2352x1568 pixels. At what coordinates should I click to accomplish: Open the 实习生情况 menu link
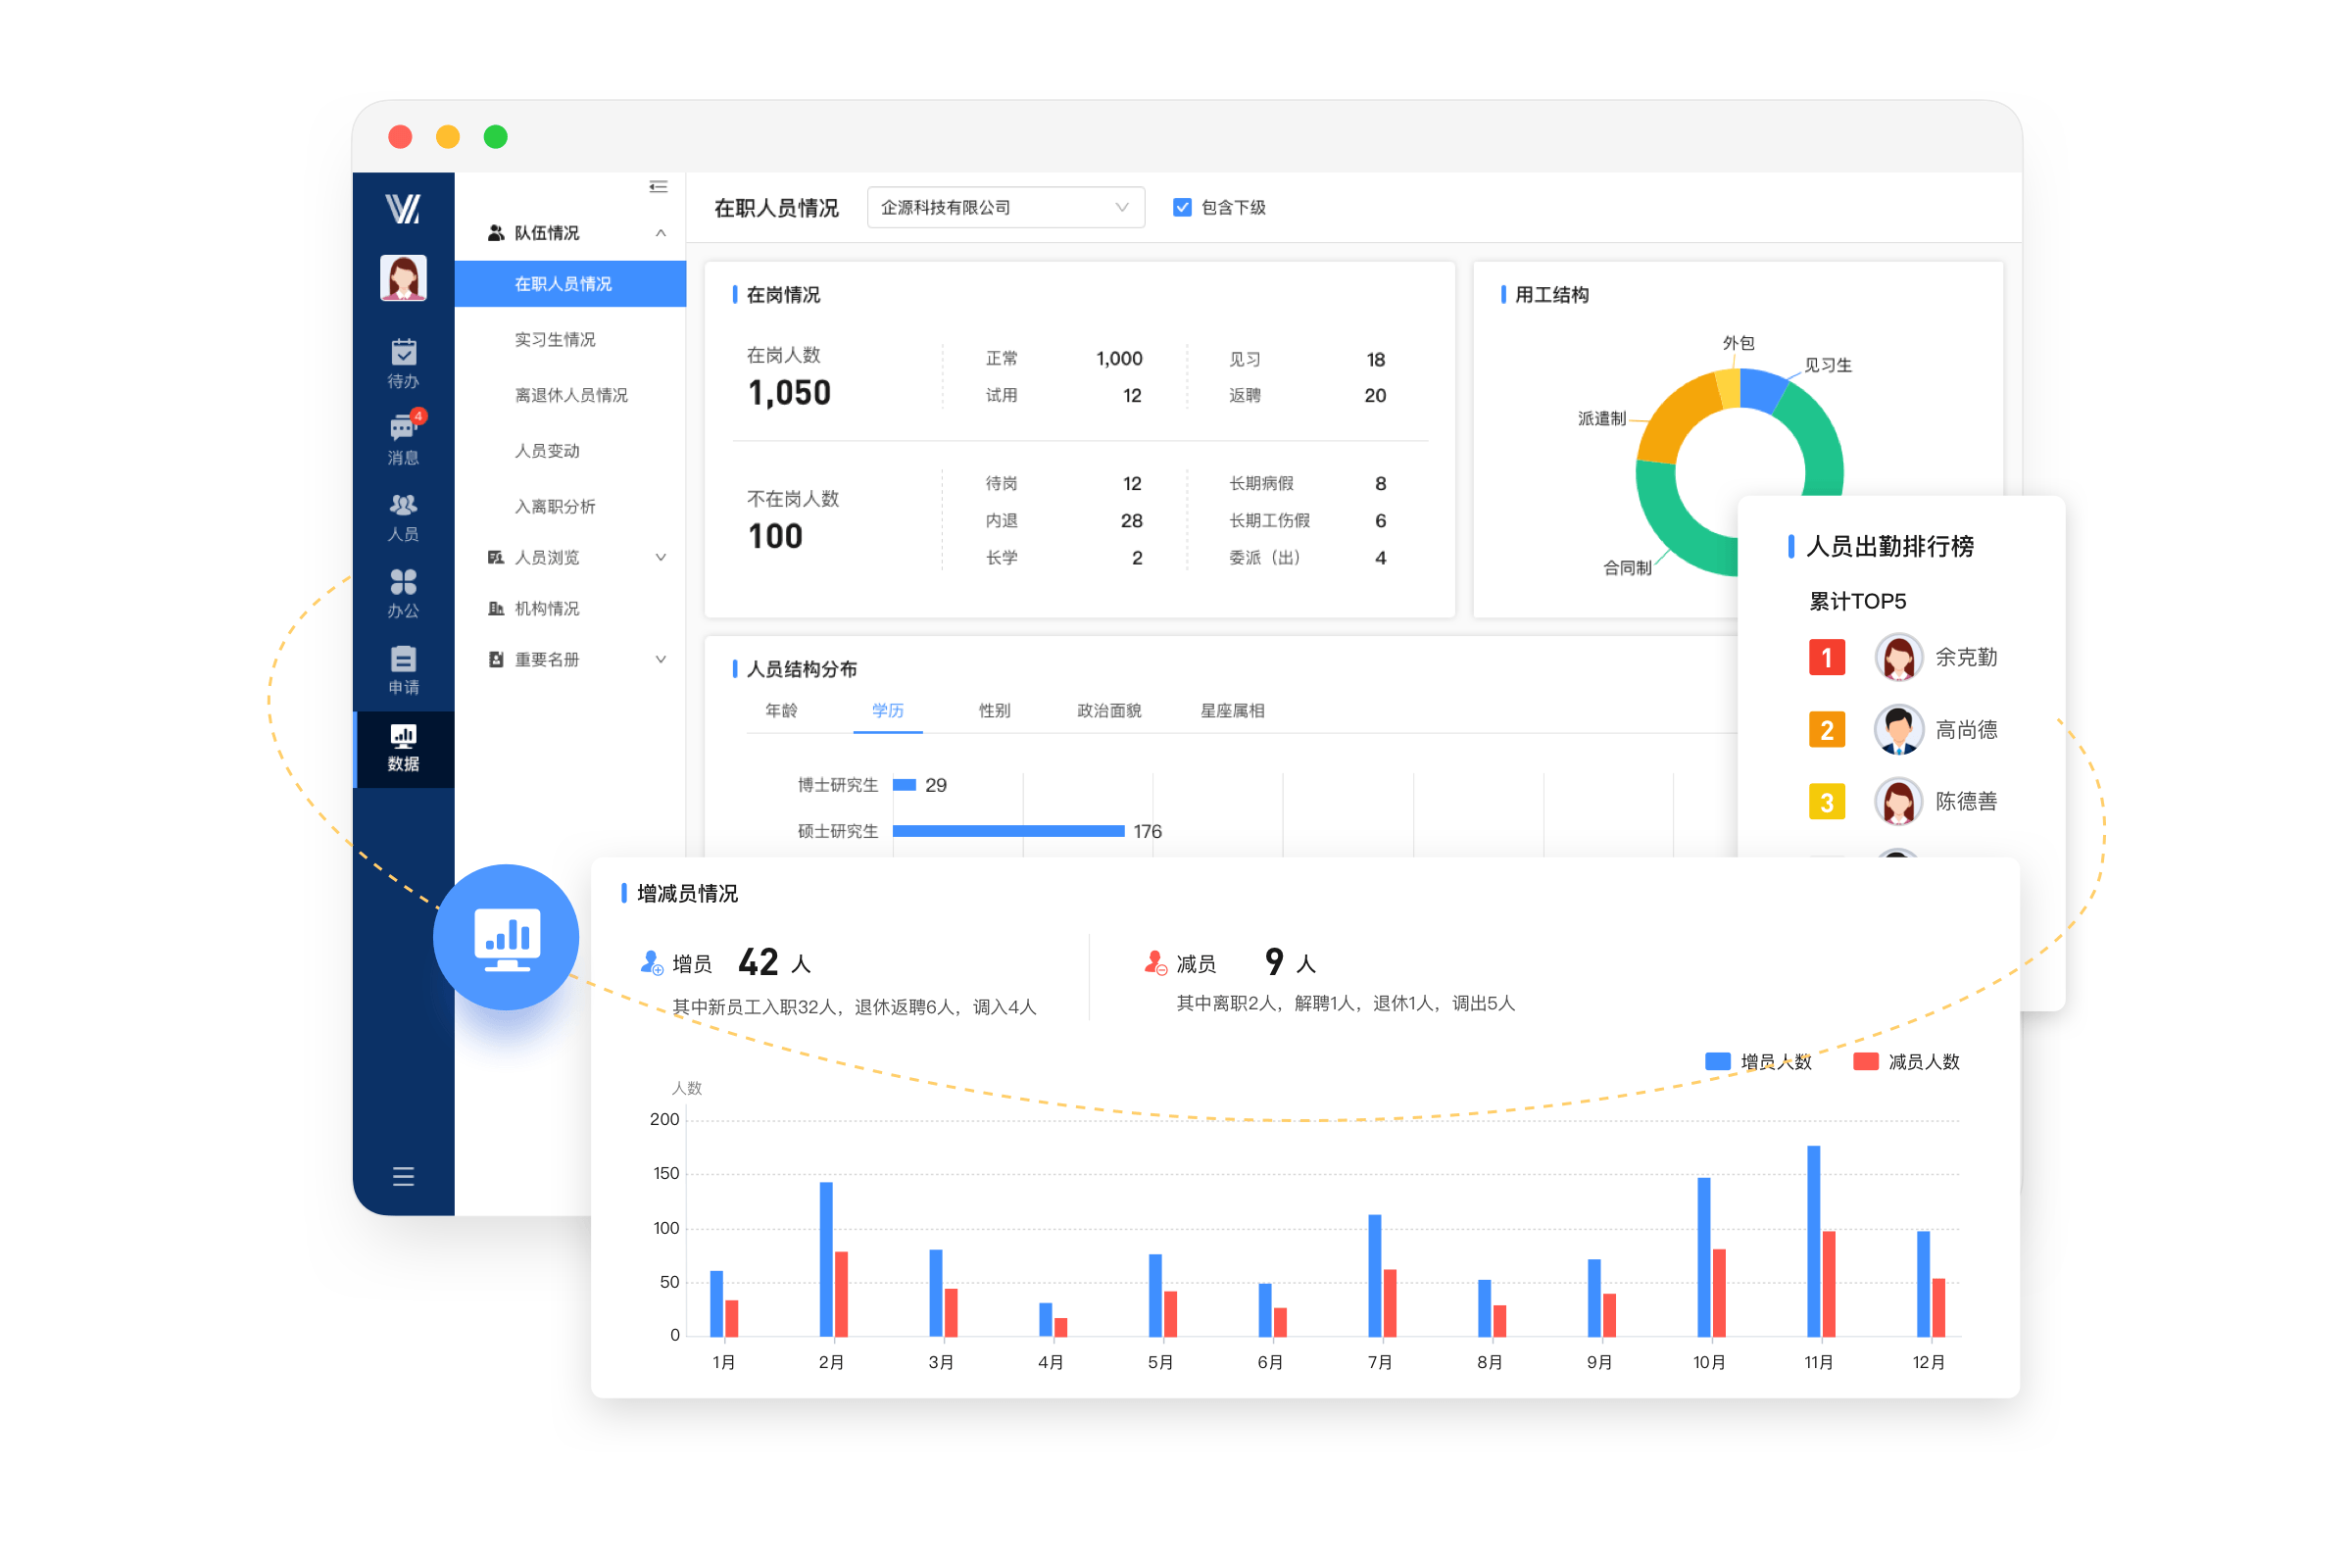point(555,340)
